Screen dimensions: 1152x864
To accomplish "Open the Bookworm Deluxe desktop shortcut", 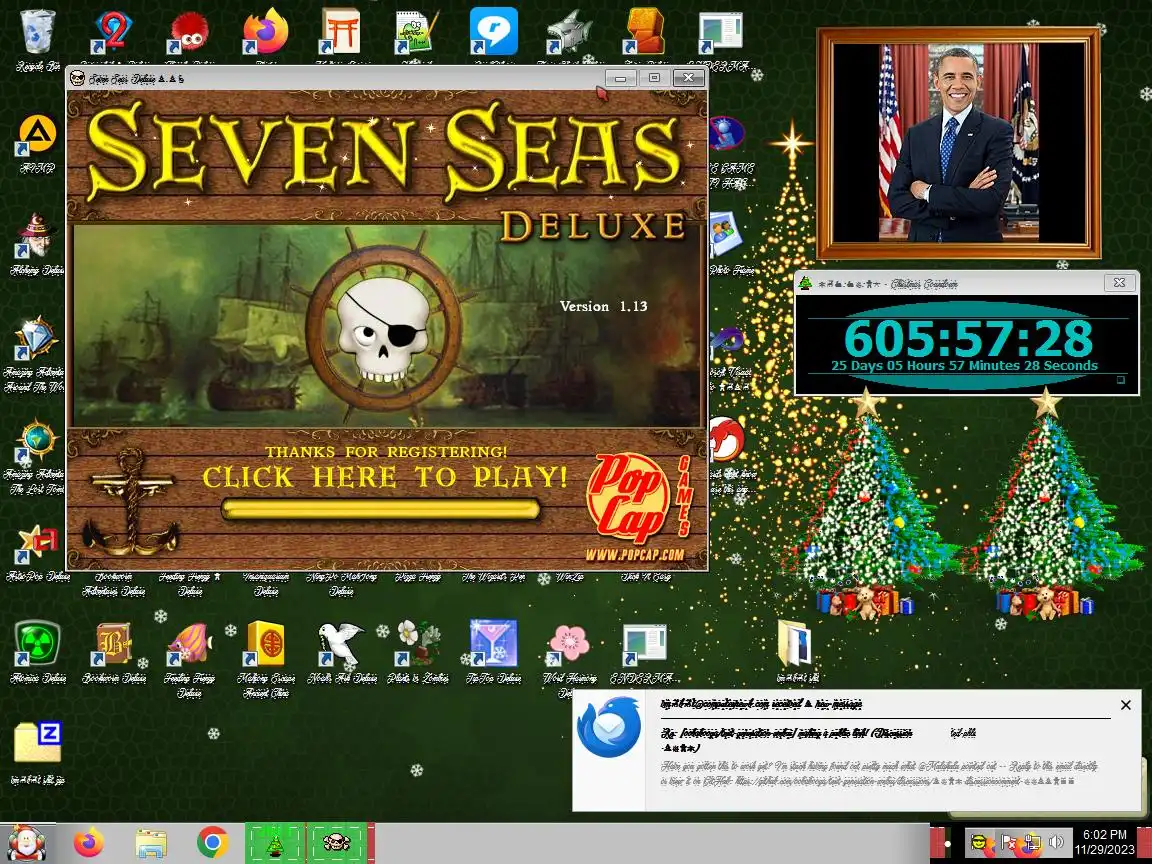I will [113, 643].
